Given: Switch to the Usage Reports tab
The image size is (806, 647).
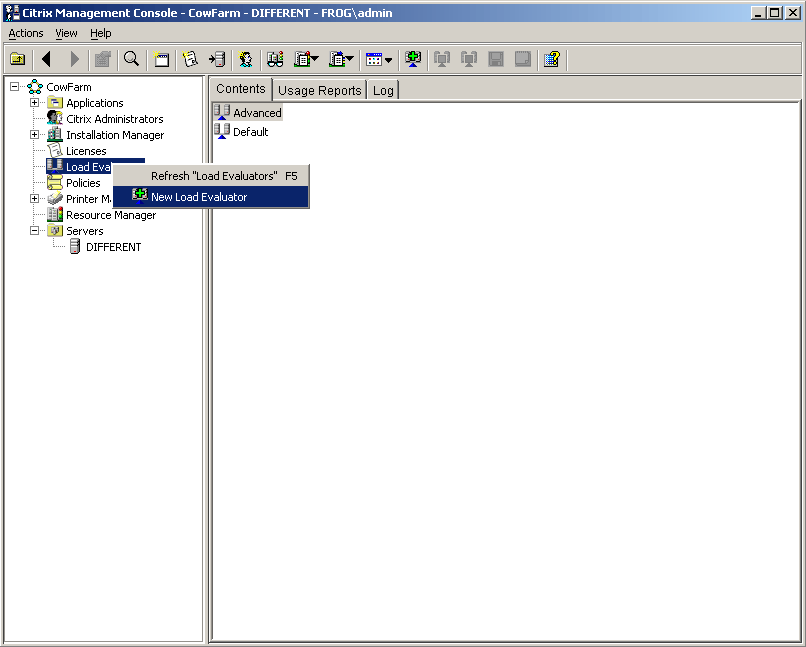Looking at the screenshot, I should tap(319, 90).
